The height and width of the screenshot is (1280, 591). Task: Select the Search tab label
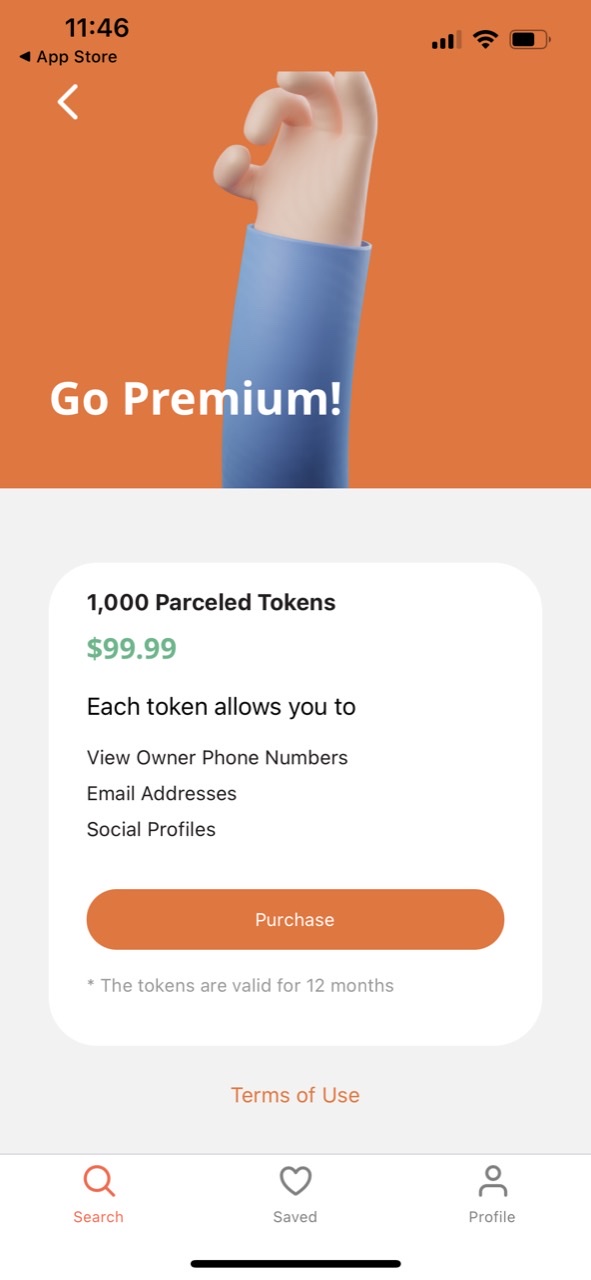tap(98, 1217)
